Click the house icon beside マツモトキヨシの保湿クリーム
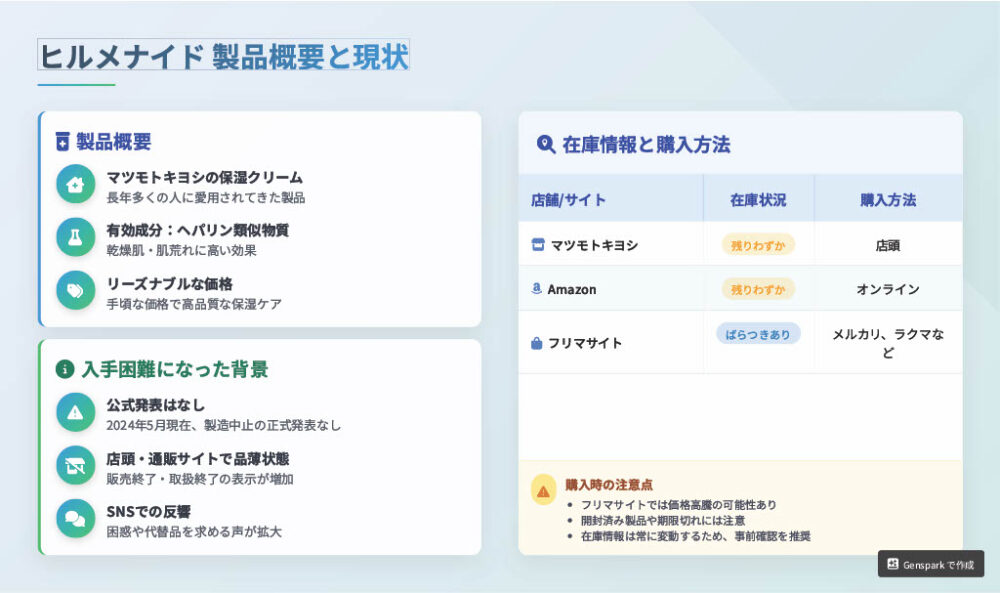 pos(75,184)
